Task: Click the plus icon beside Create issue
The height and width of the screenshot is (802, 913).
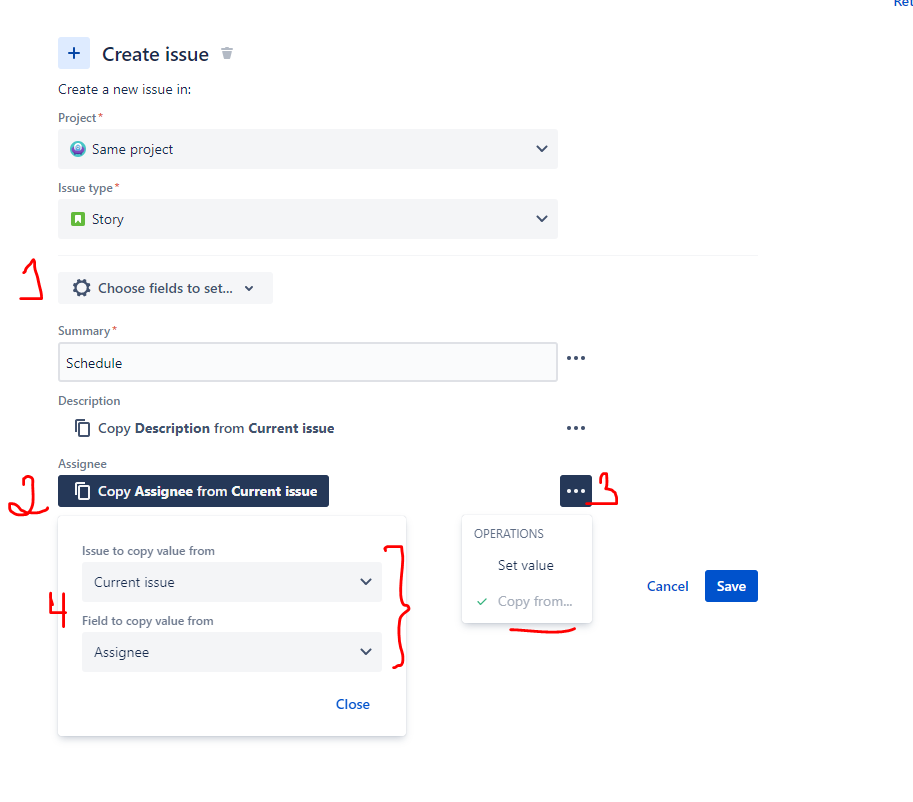Action: tap(74, 53)
